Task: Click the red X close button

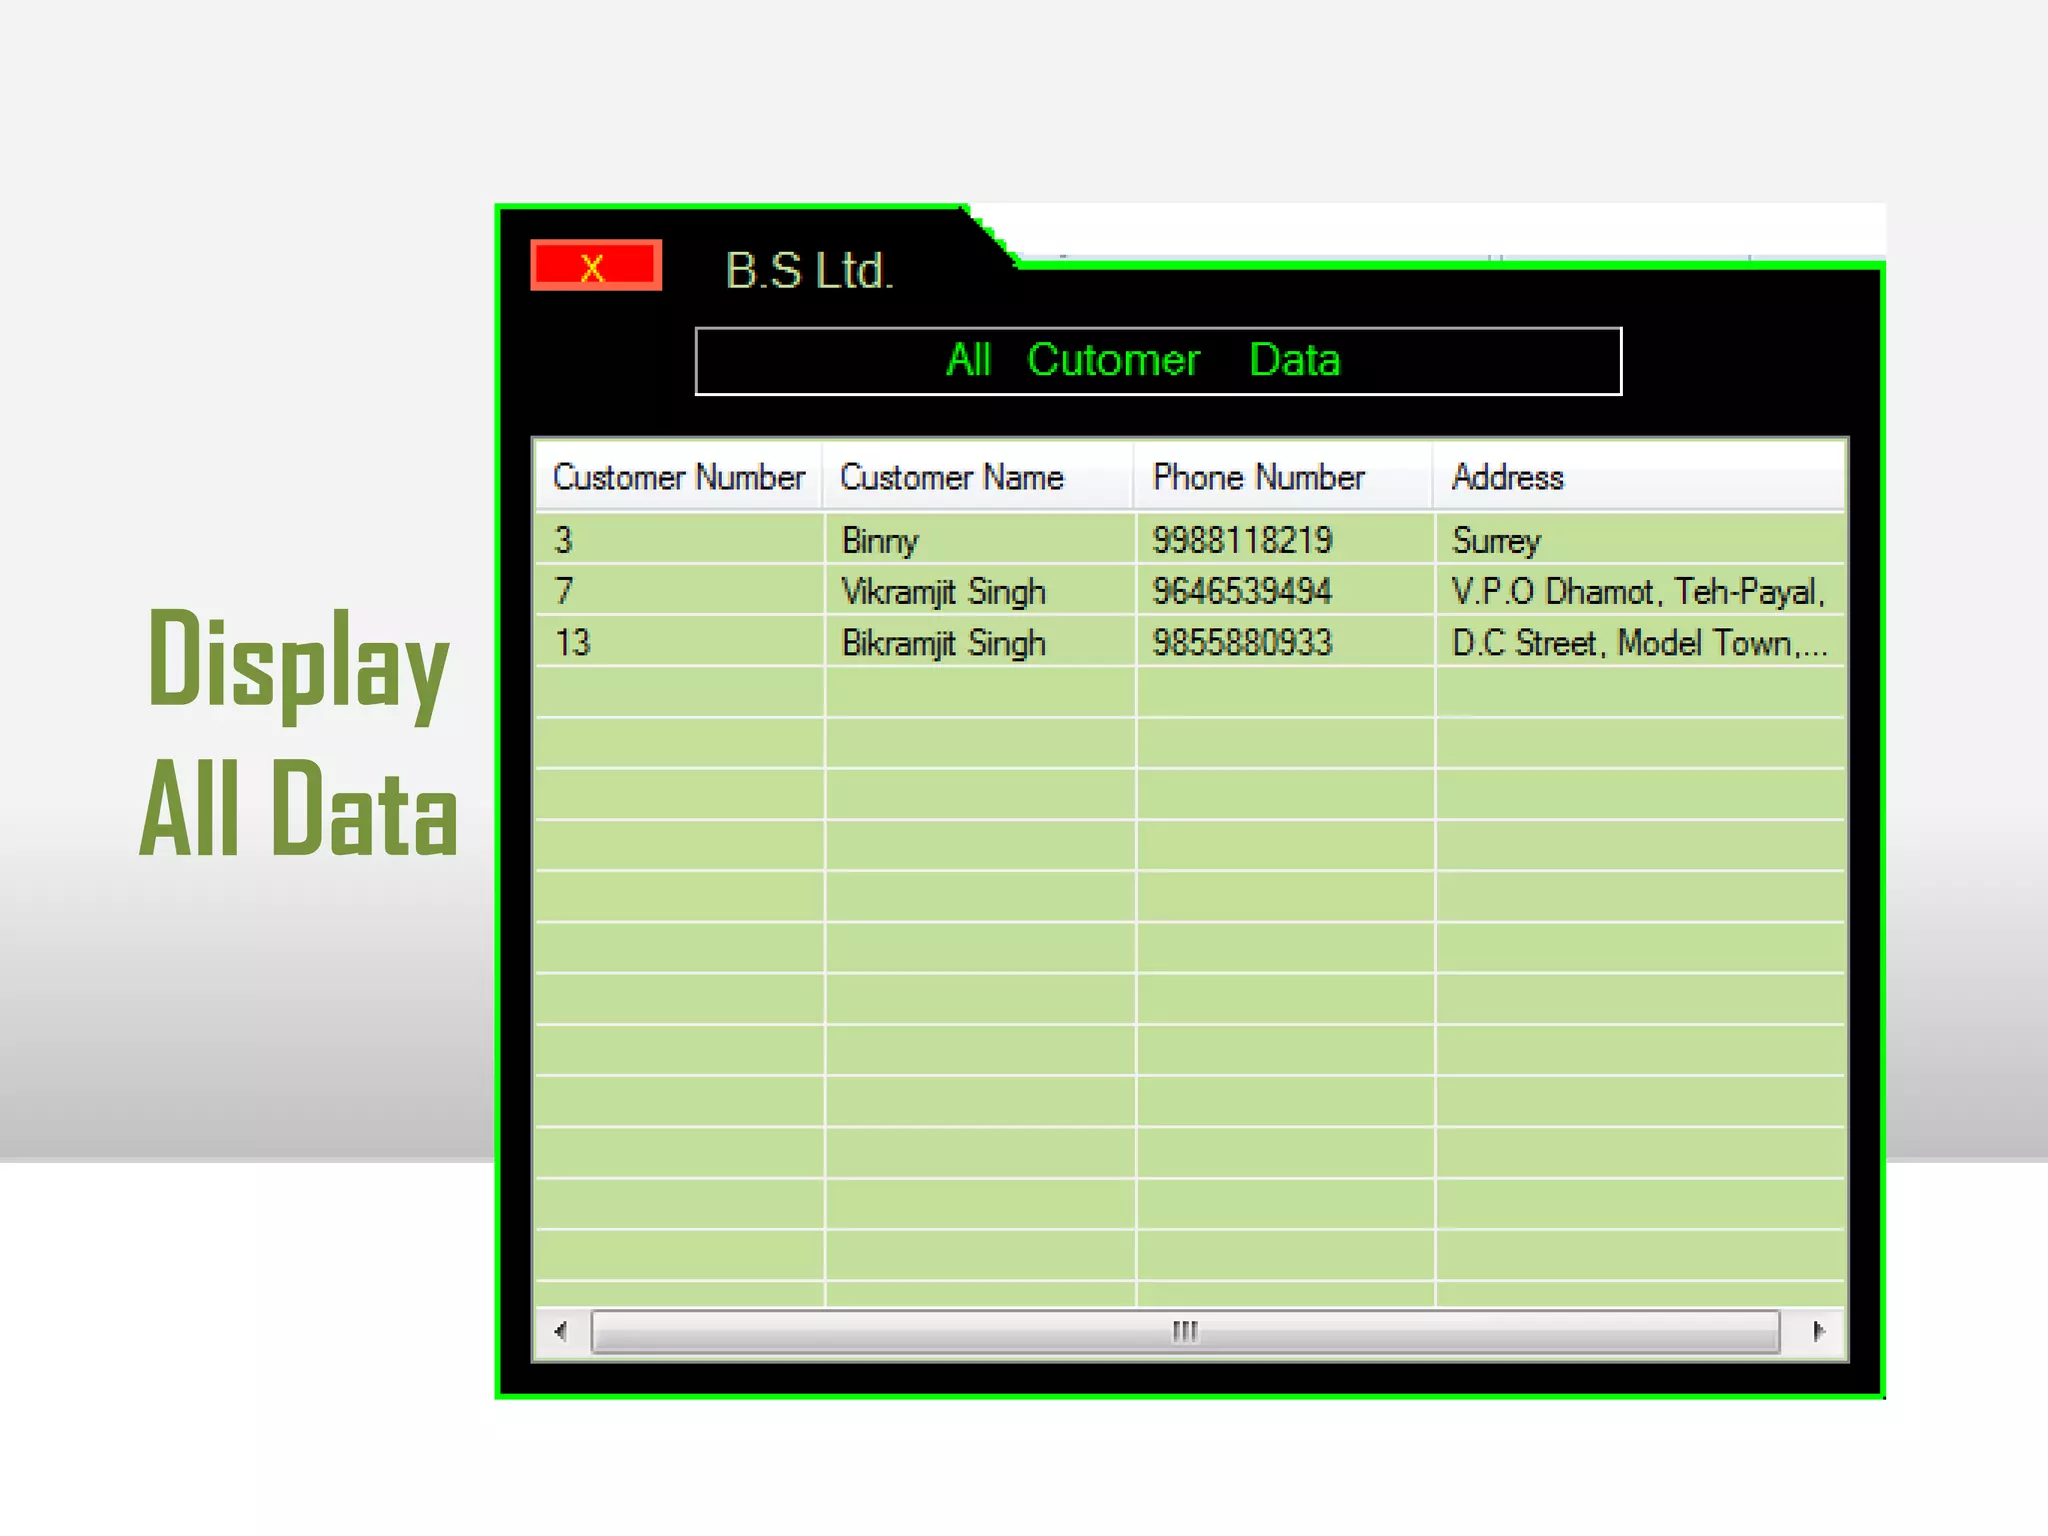Action: pyautogui.click(x=596, y=266)
